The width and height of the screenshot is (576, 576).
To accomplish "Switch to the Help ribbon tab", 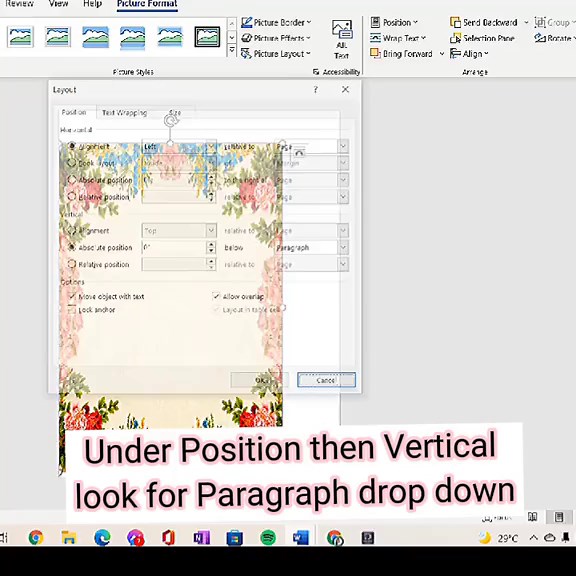I will (92, 4).
